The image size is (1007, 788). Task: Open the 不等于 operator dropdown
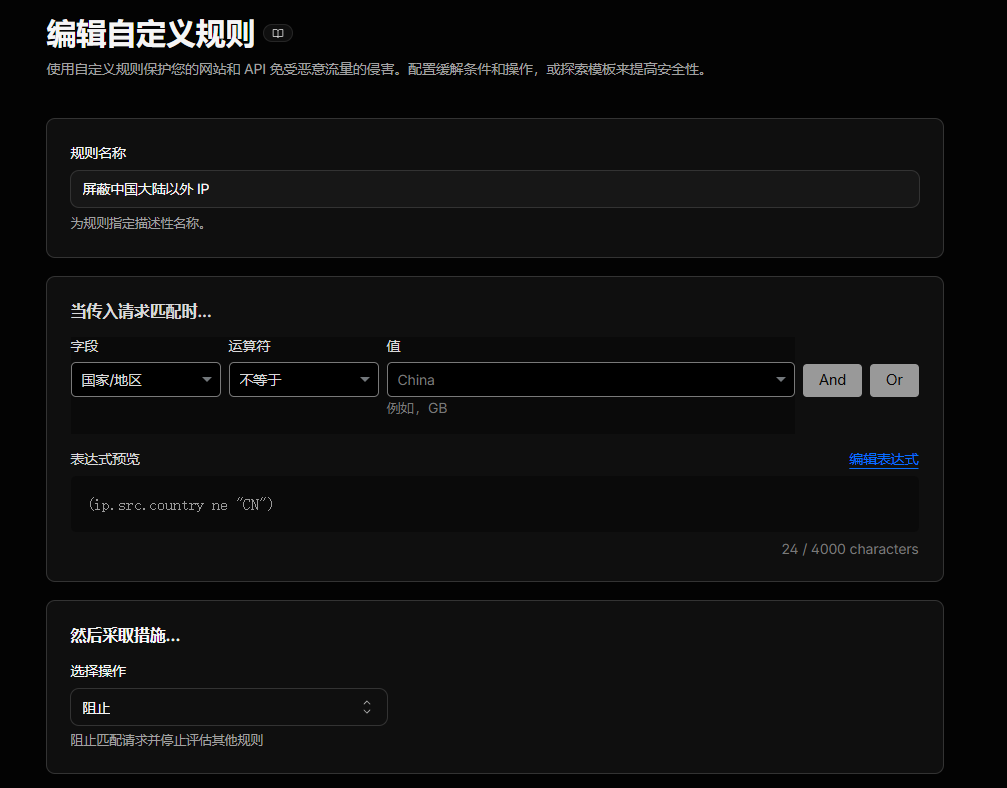click(x=304, y=380)
